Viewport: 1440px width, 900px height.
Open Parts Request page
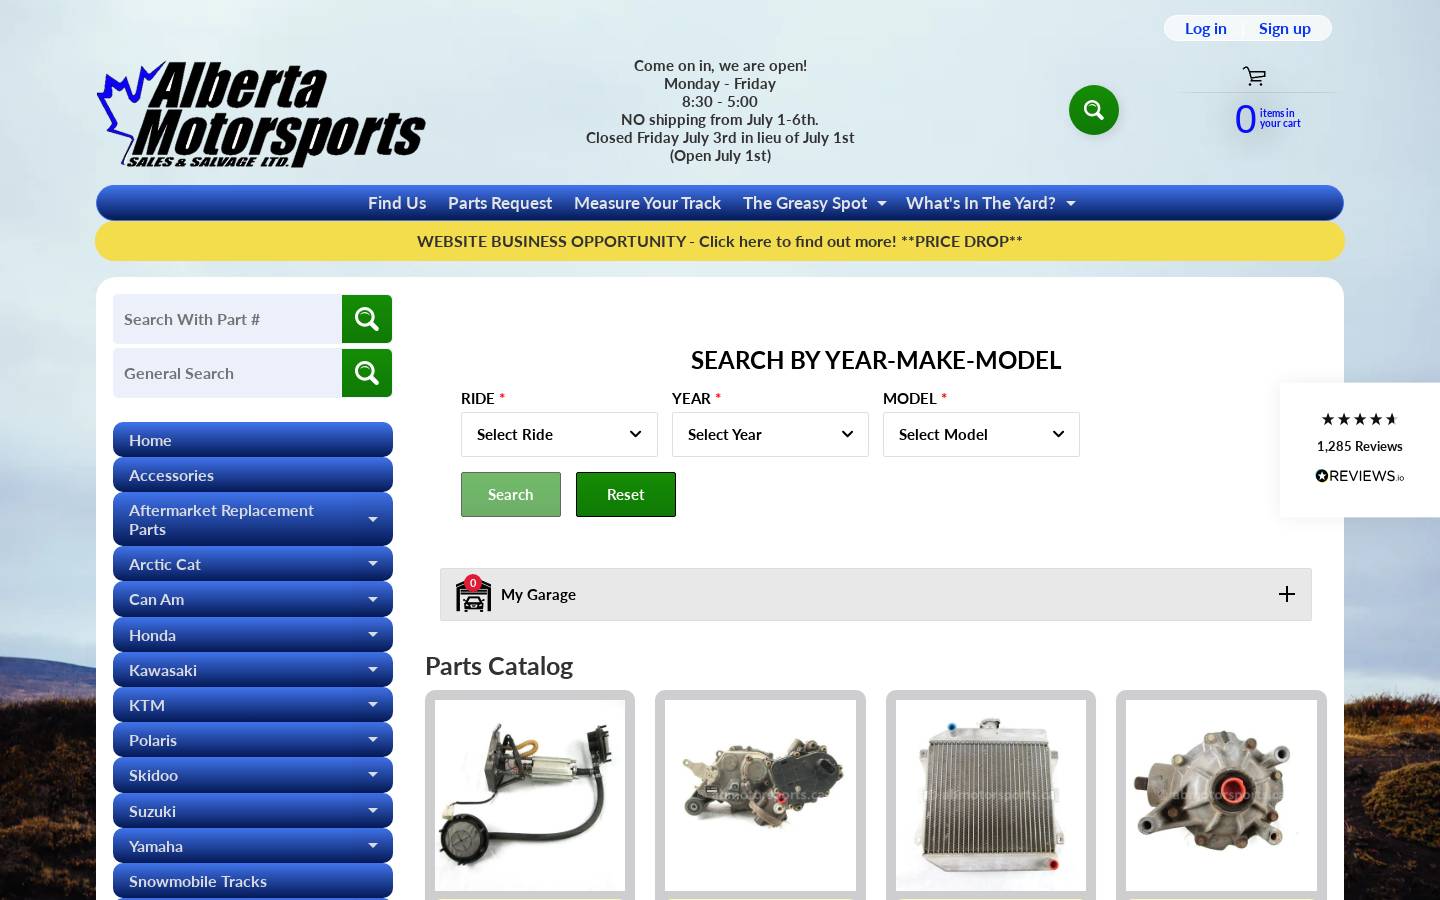[500, 203]
